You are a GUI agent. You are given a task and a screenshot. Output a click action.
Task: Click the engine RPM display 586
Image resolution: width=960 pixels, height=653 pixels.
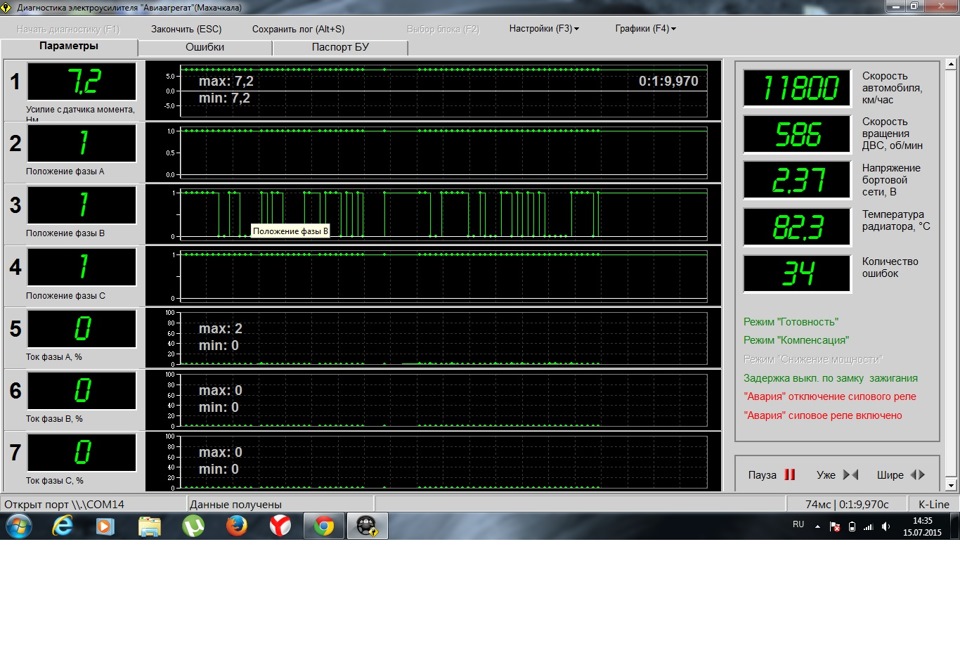[797, 134]
